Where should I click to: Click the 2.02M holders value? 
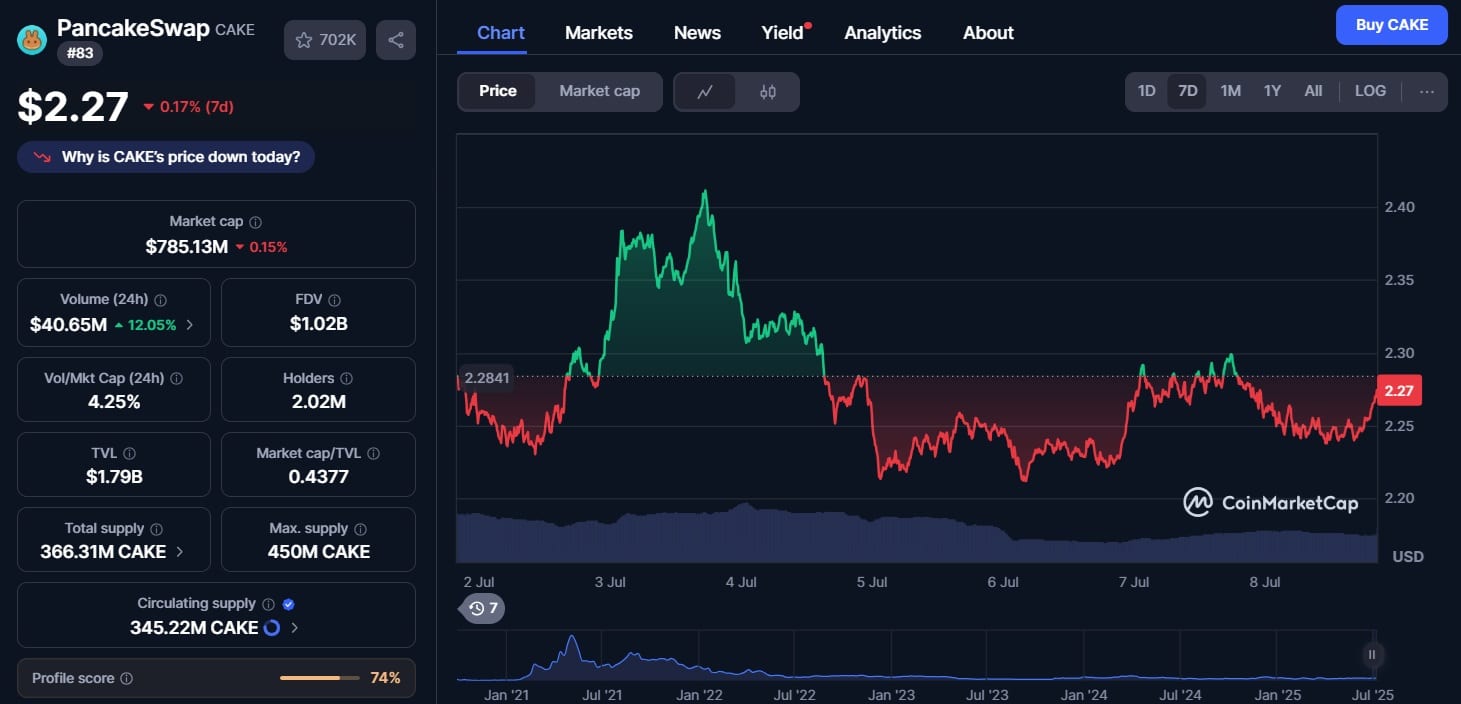click(318, 402)
